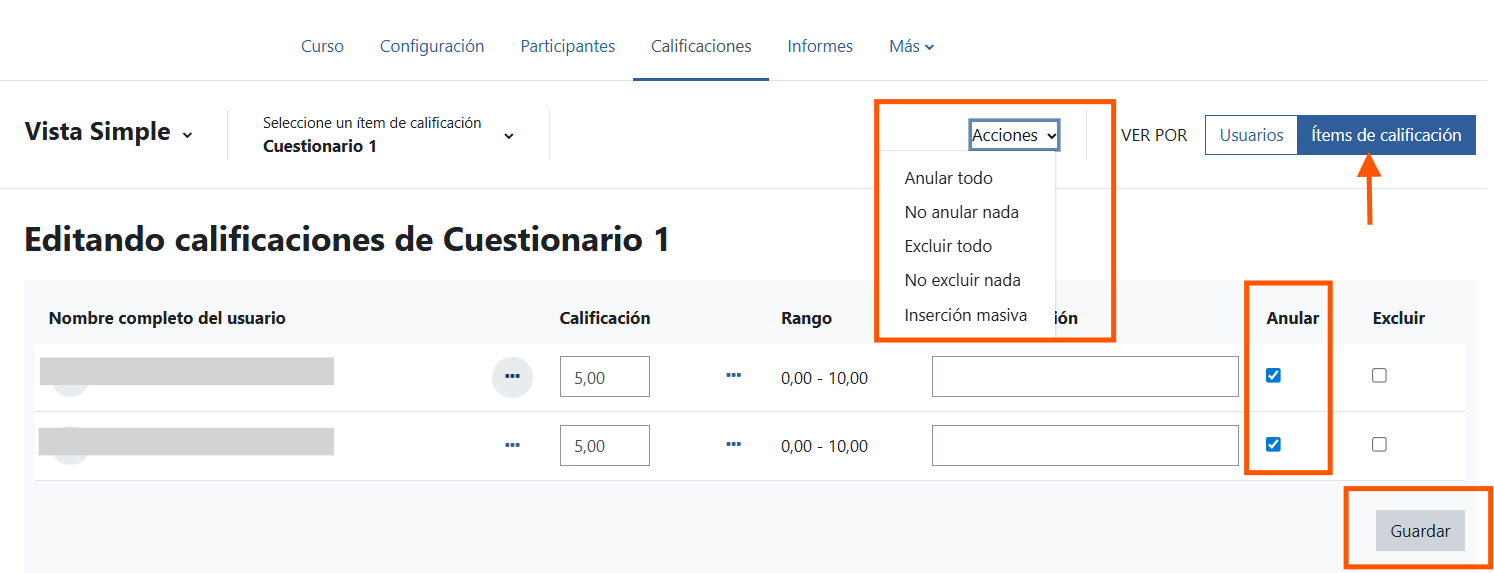Click the second user's feedback text box
Viewport: 1494px width, 573px height.
coord(1085,446)
